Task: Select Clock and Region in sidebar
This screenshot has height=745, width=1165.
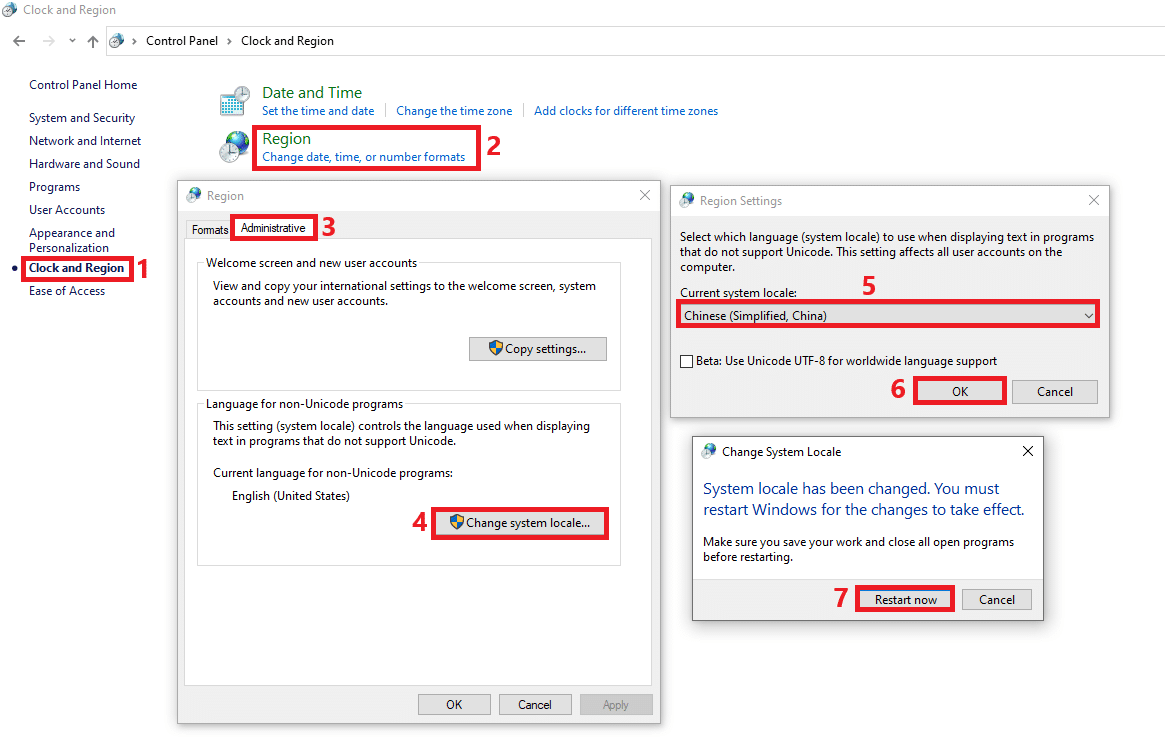Action: click(x=77, y=268)
